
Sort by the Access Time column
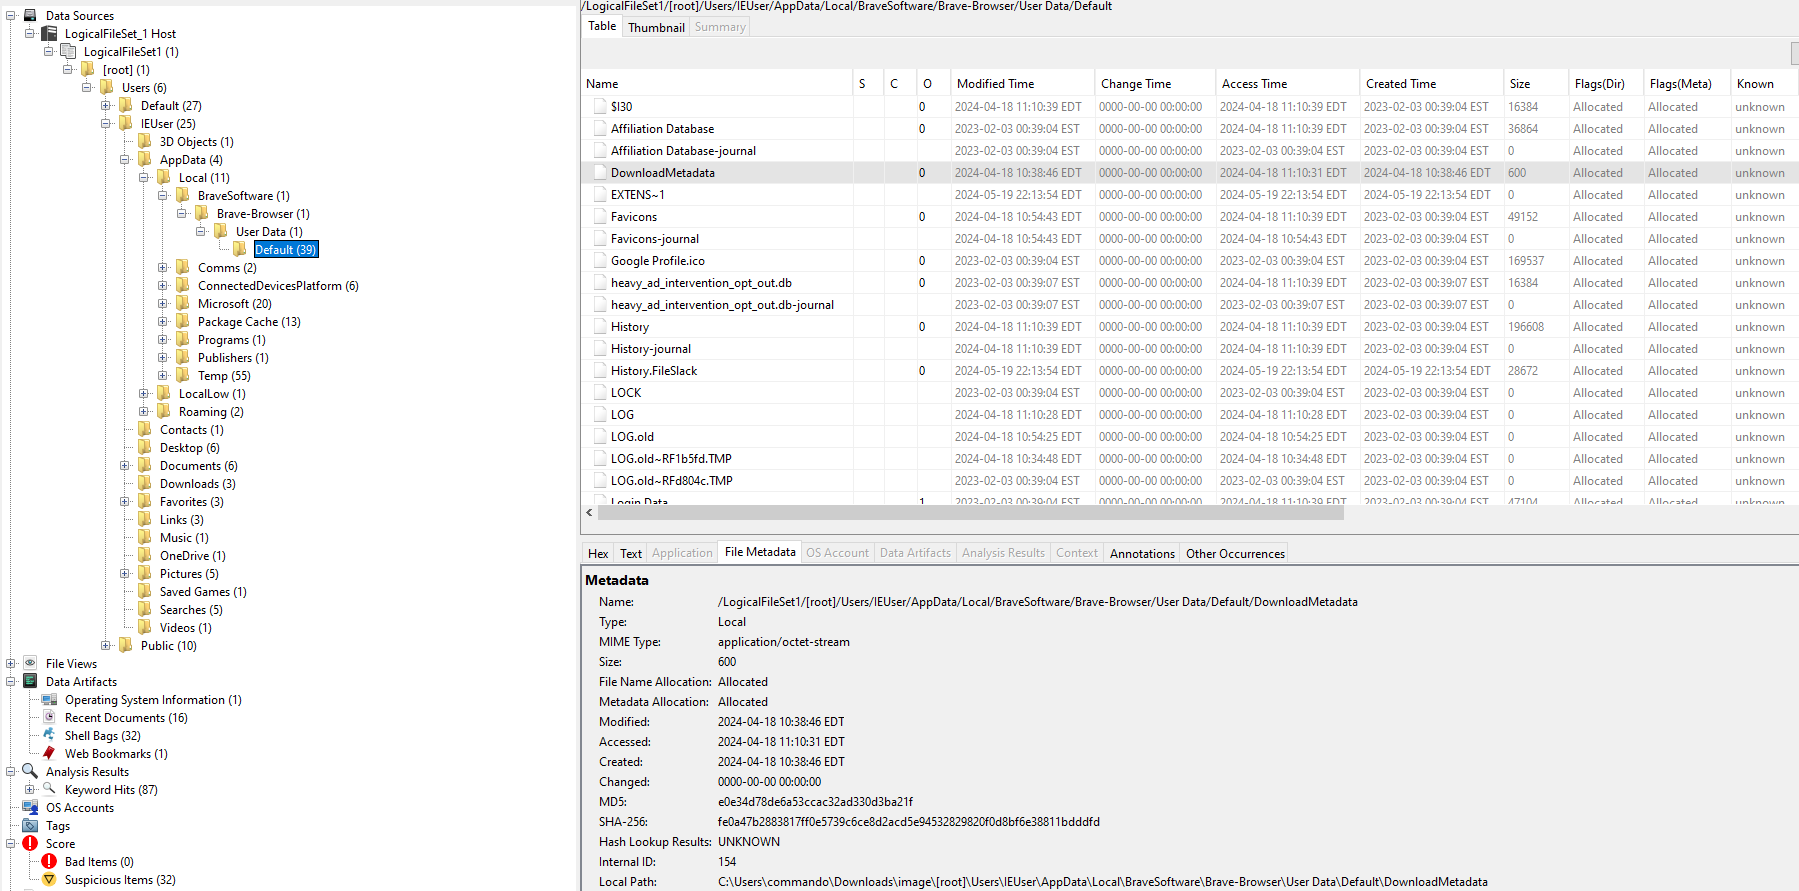coord(1287,83)
